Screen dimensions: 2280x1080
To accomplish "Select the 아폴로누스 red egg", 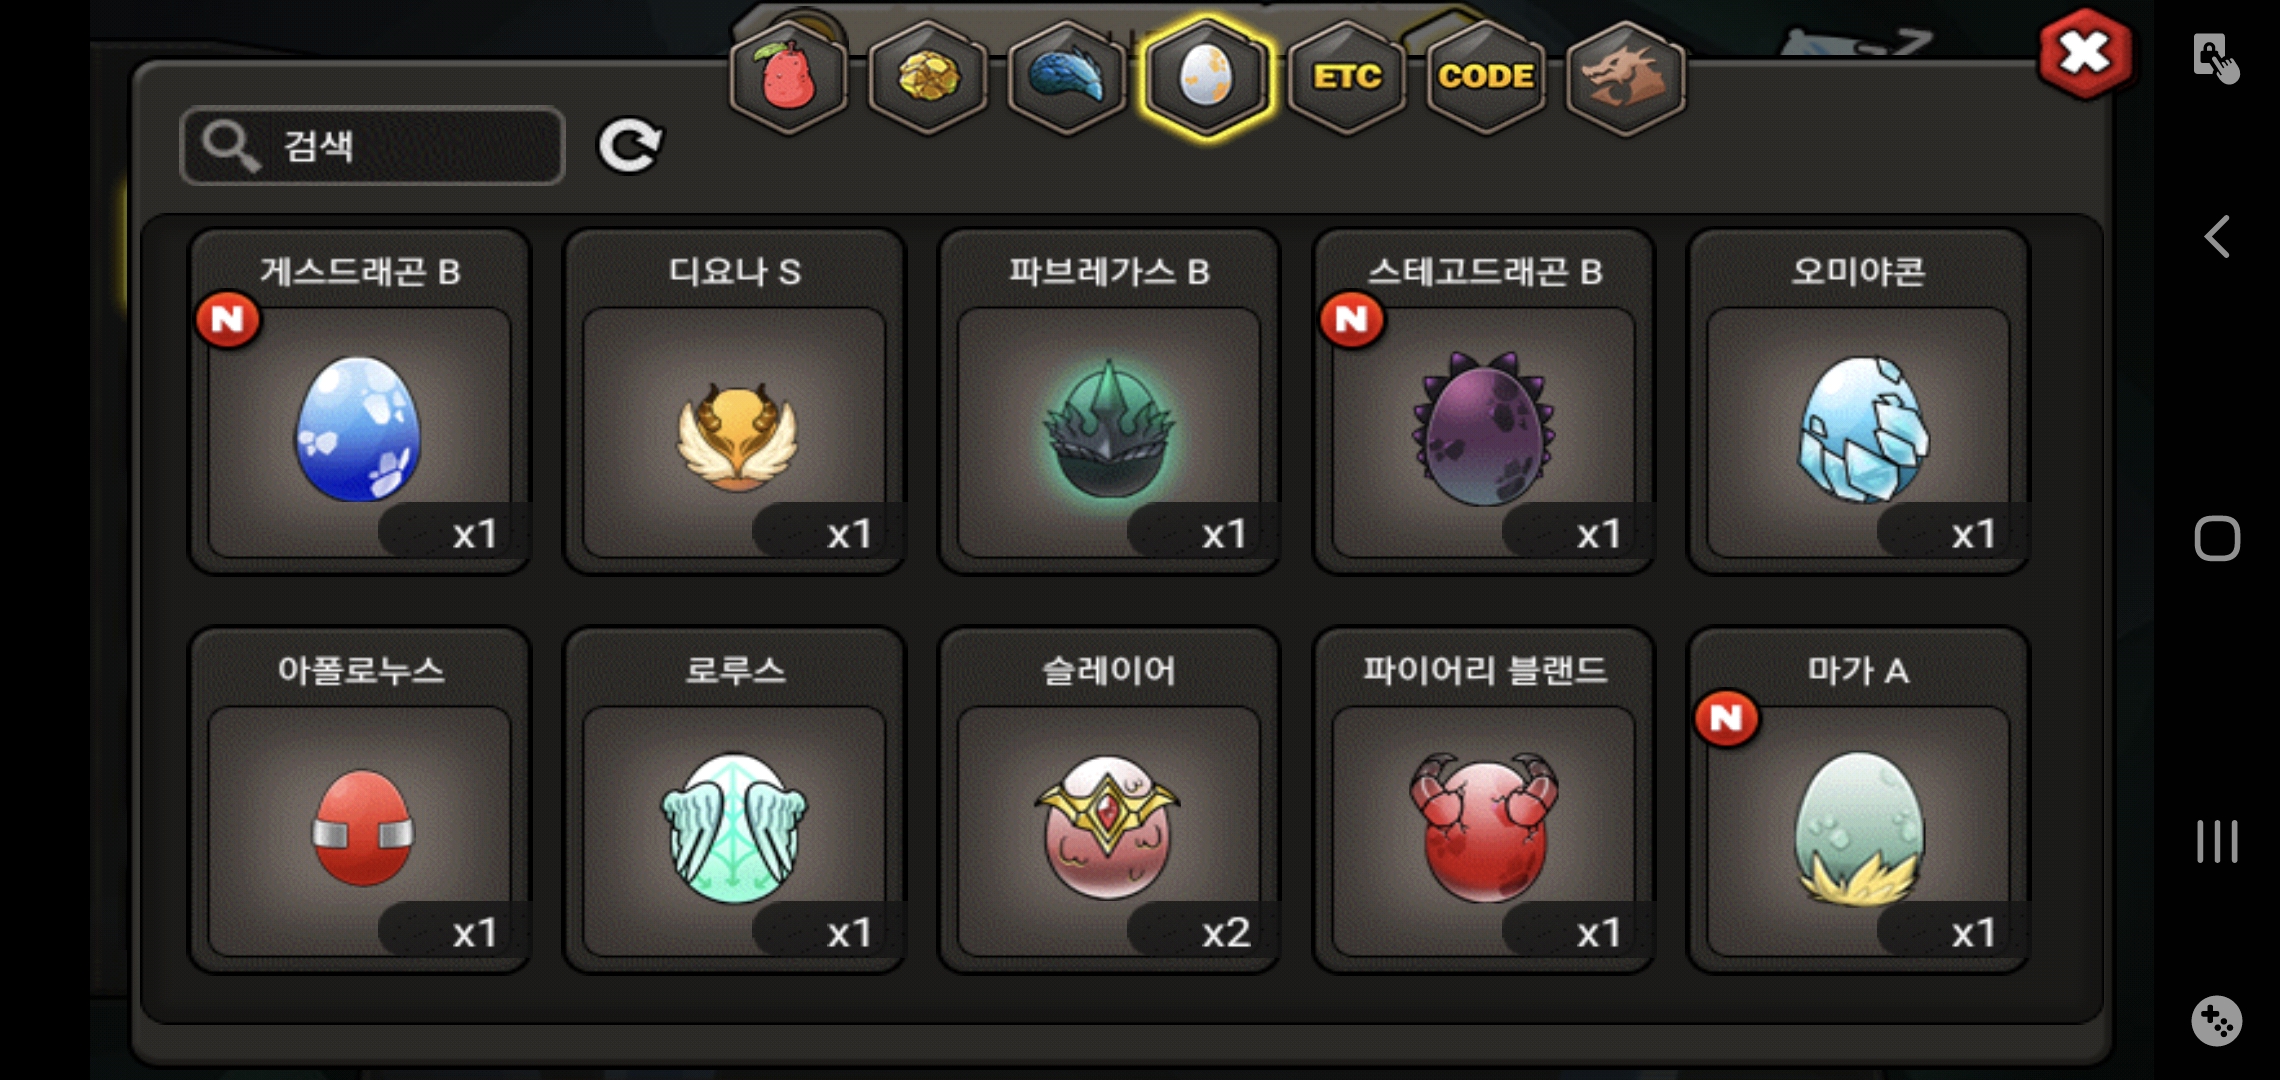I will coord(360,800).
